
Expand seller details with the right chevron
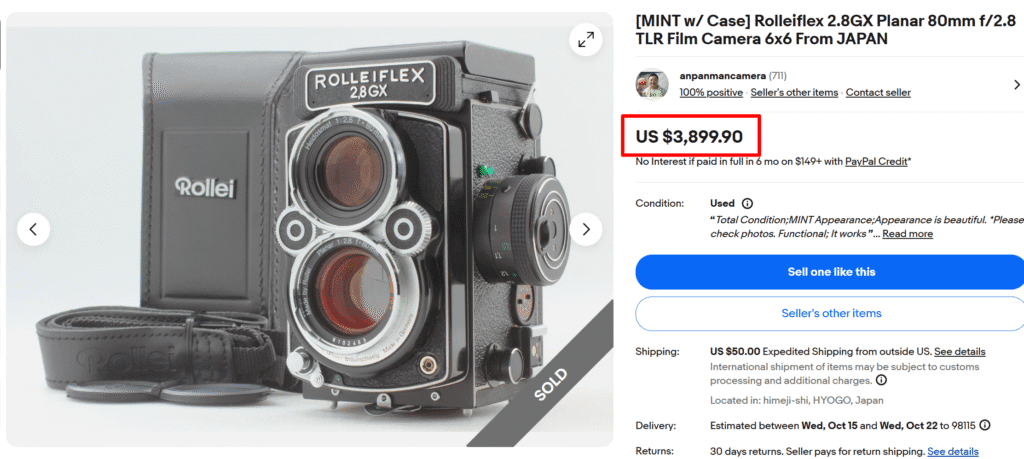coord(1016,85)
